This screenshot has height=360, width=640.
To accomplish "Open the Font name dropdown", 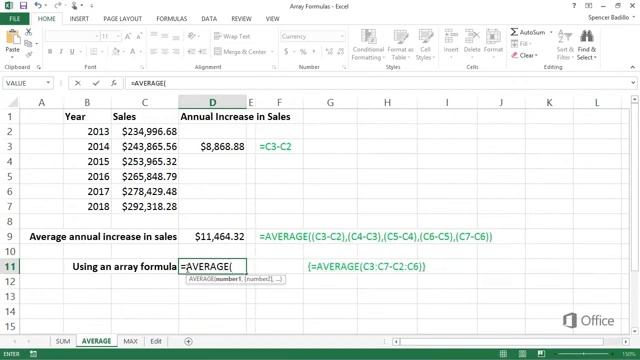I will click(x=97, y=36).
